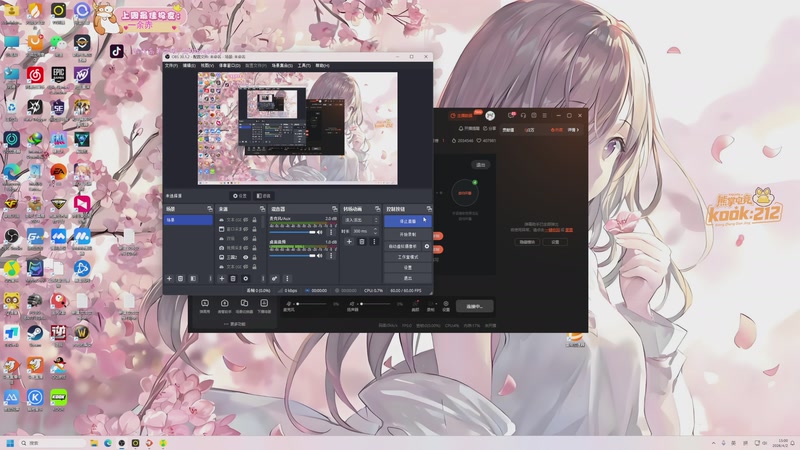Click Desktop Audio volume slider in mixer
This screenshot has height=450, width=800.
click(292, 256)
